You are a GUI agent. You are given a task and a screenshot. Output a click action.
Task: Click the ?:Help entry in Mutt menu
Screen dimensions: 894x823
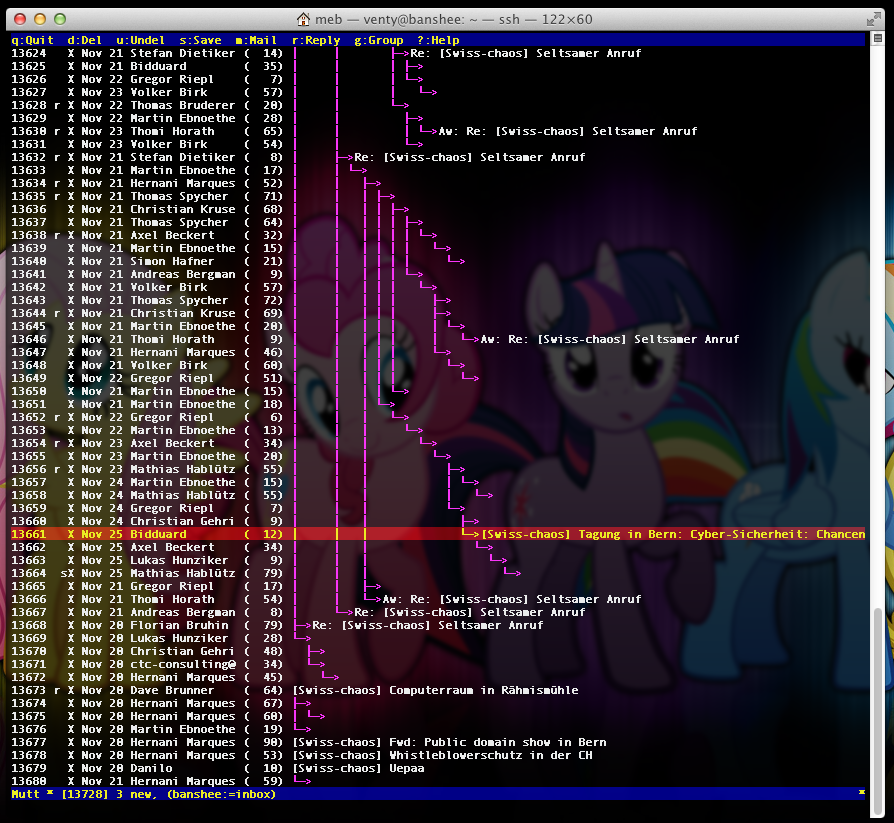(x=438, y=40)
